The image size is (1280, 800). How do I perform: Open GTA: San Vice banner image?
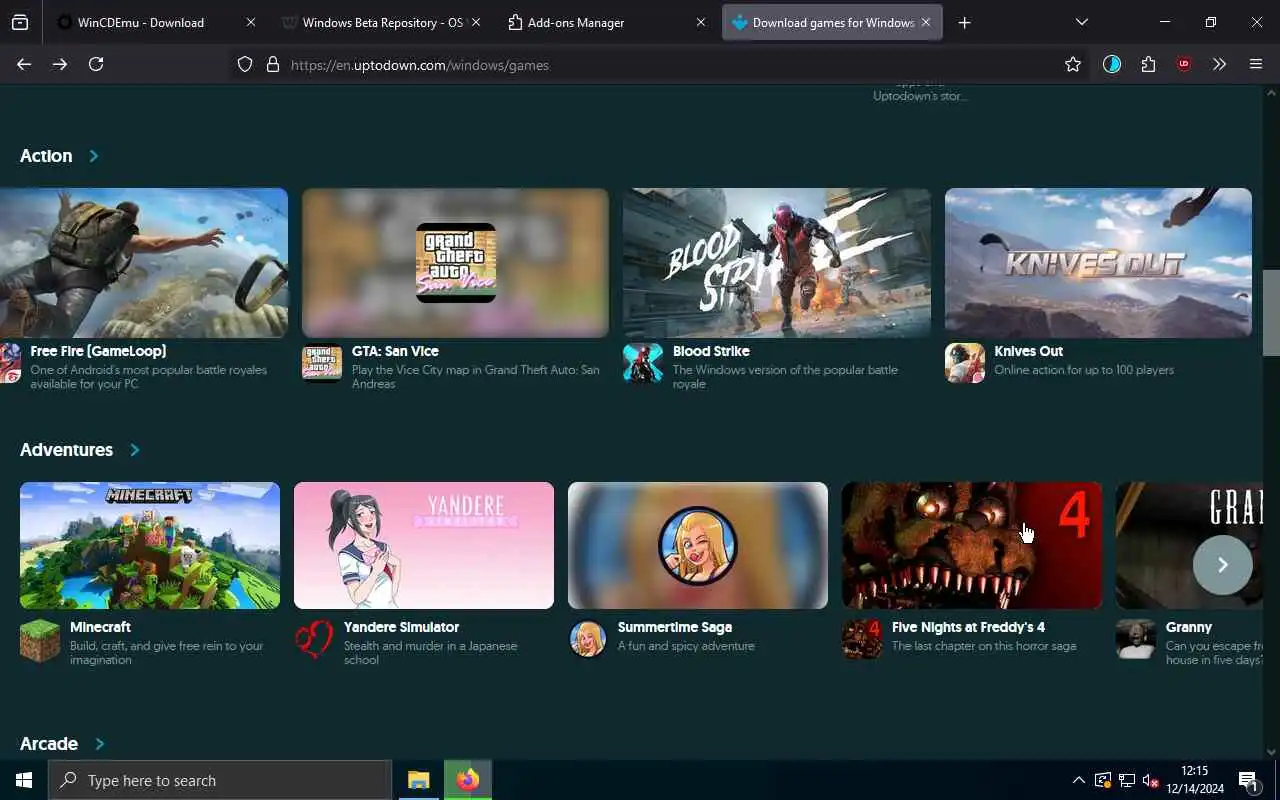(x=455, y=263)
